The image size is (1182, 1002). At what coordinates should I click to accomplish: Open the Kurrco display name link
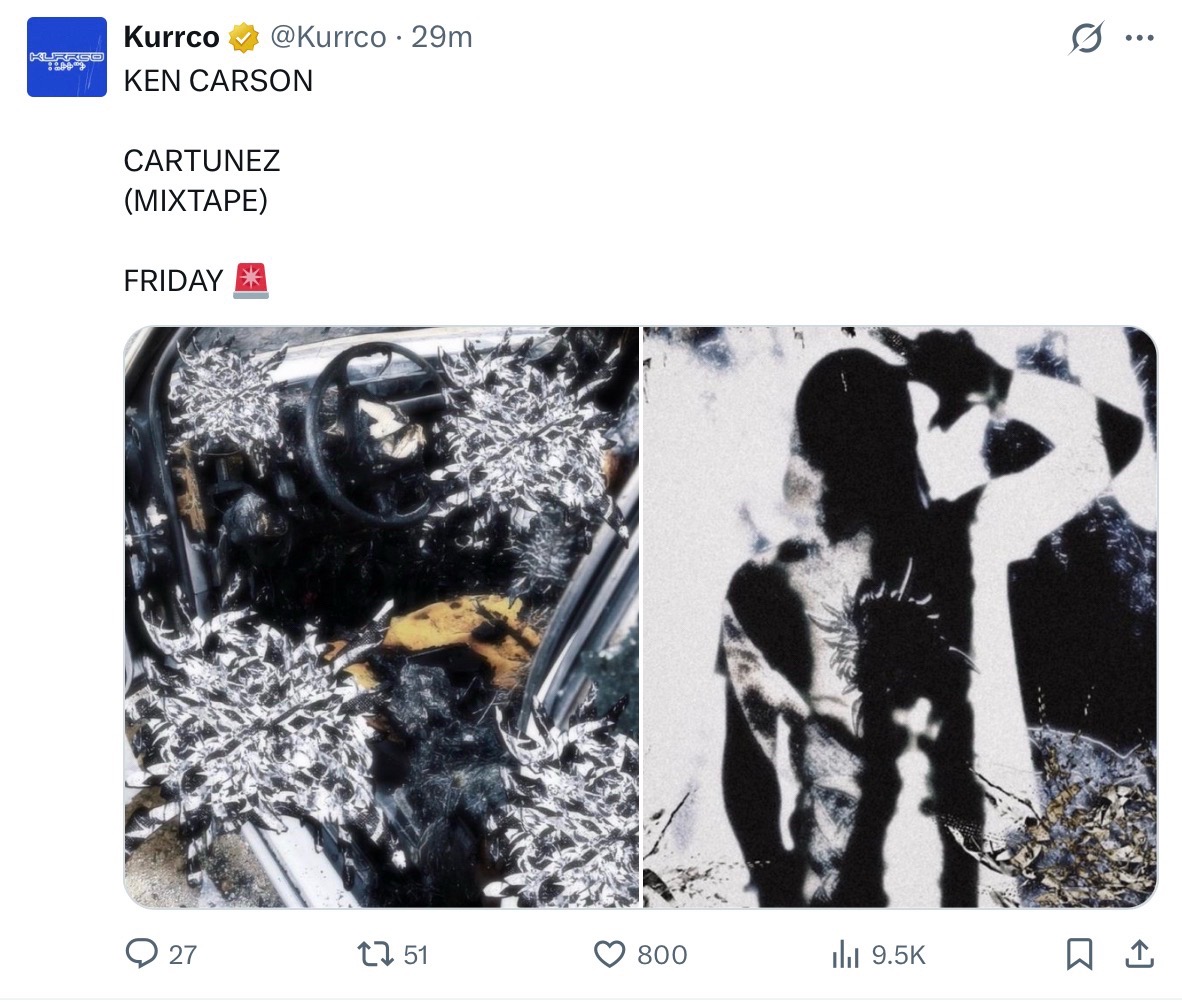[171, 37]
